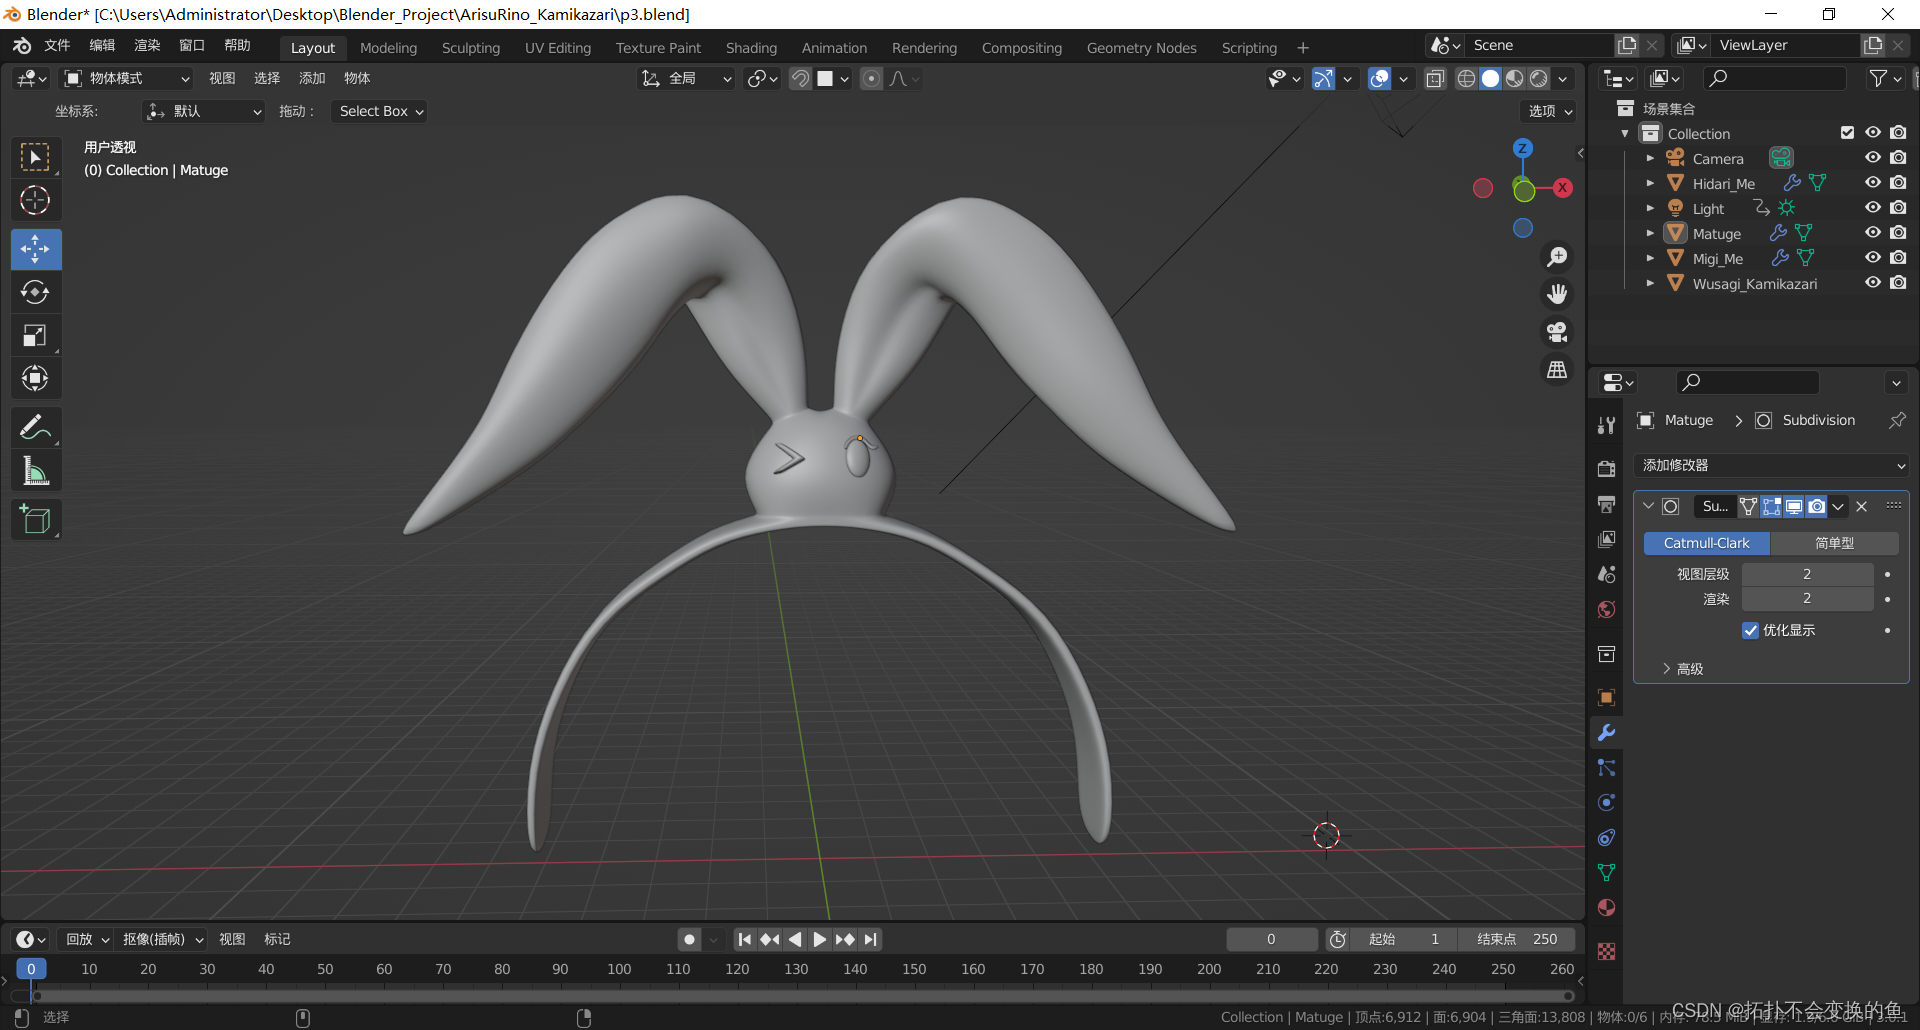Open the Render properties tab icon
This screenshot has width=1920, height=1030.
point(1606,469)
